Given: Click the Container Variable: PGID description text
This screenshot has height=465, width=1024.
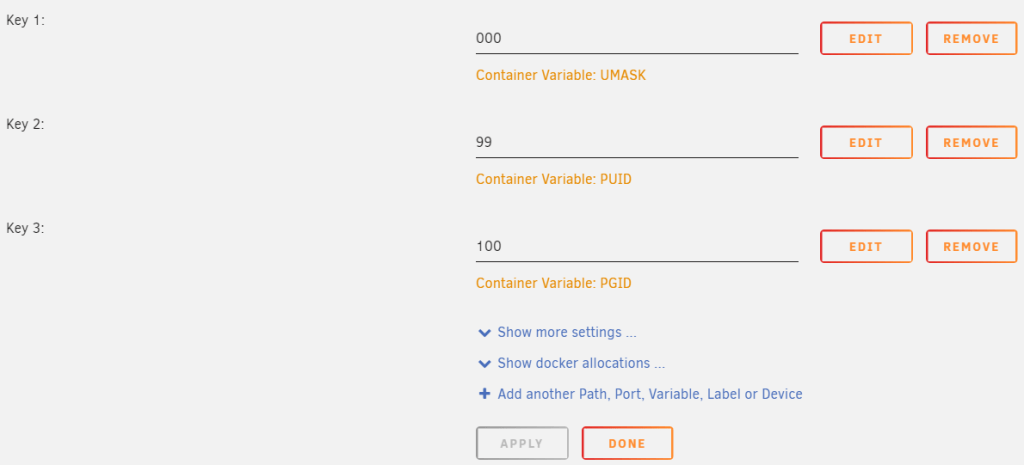Looking at the screenshot, I should click(553, 283).
